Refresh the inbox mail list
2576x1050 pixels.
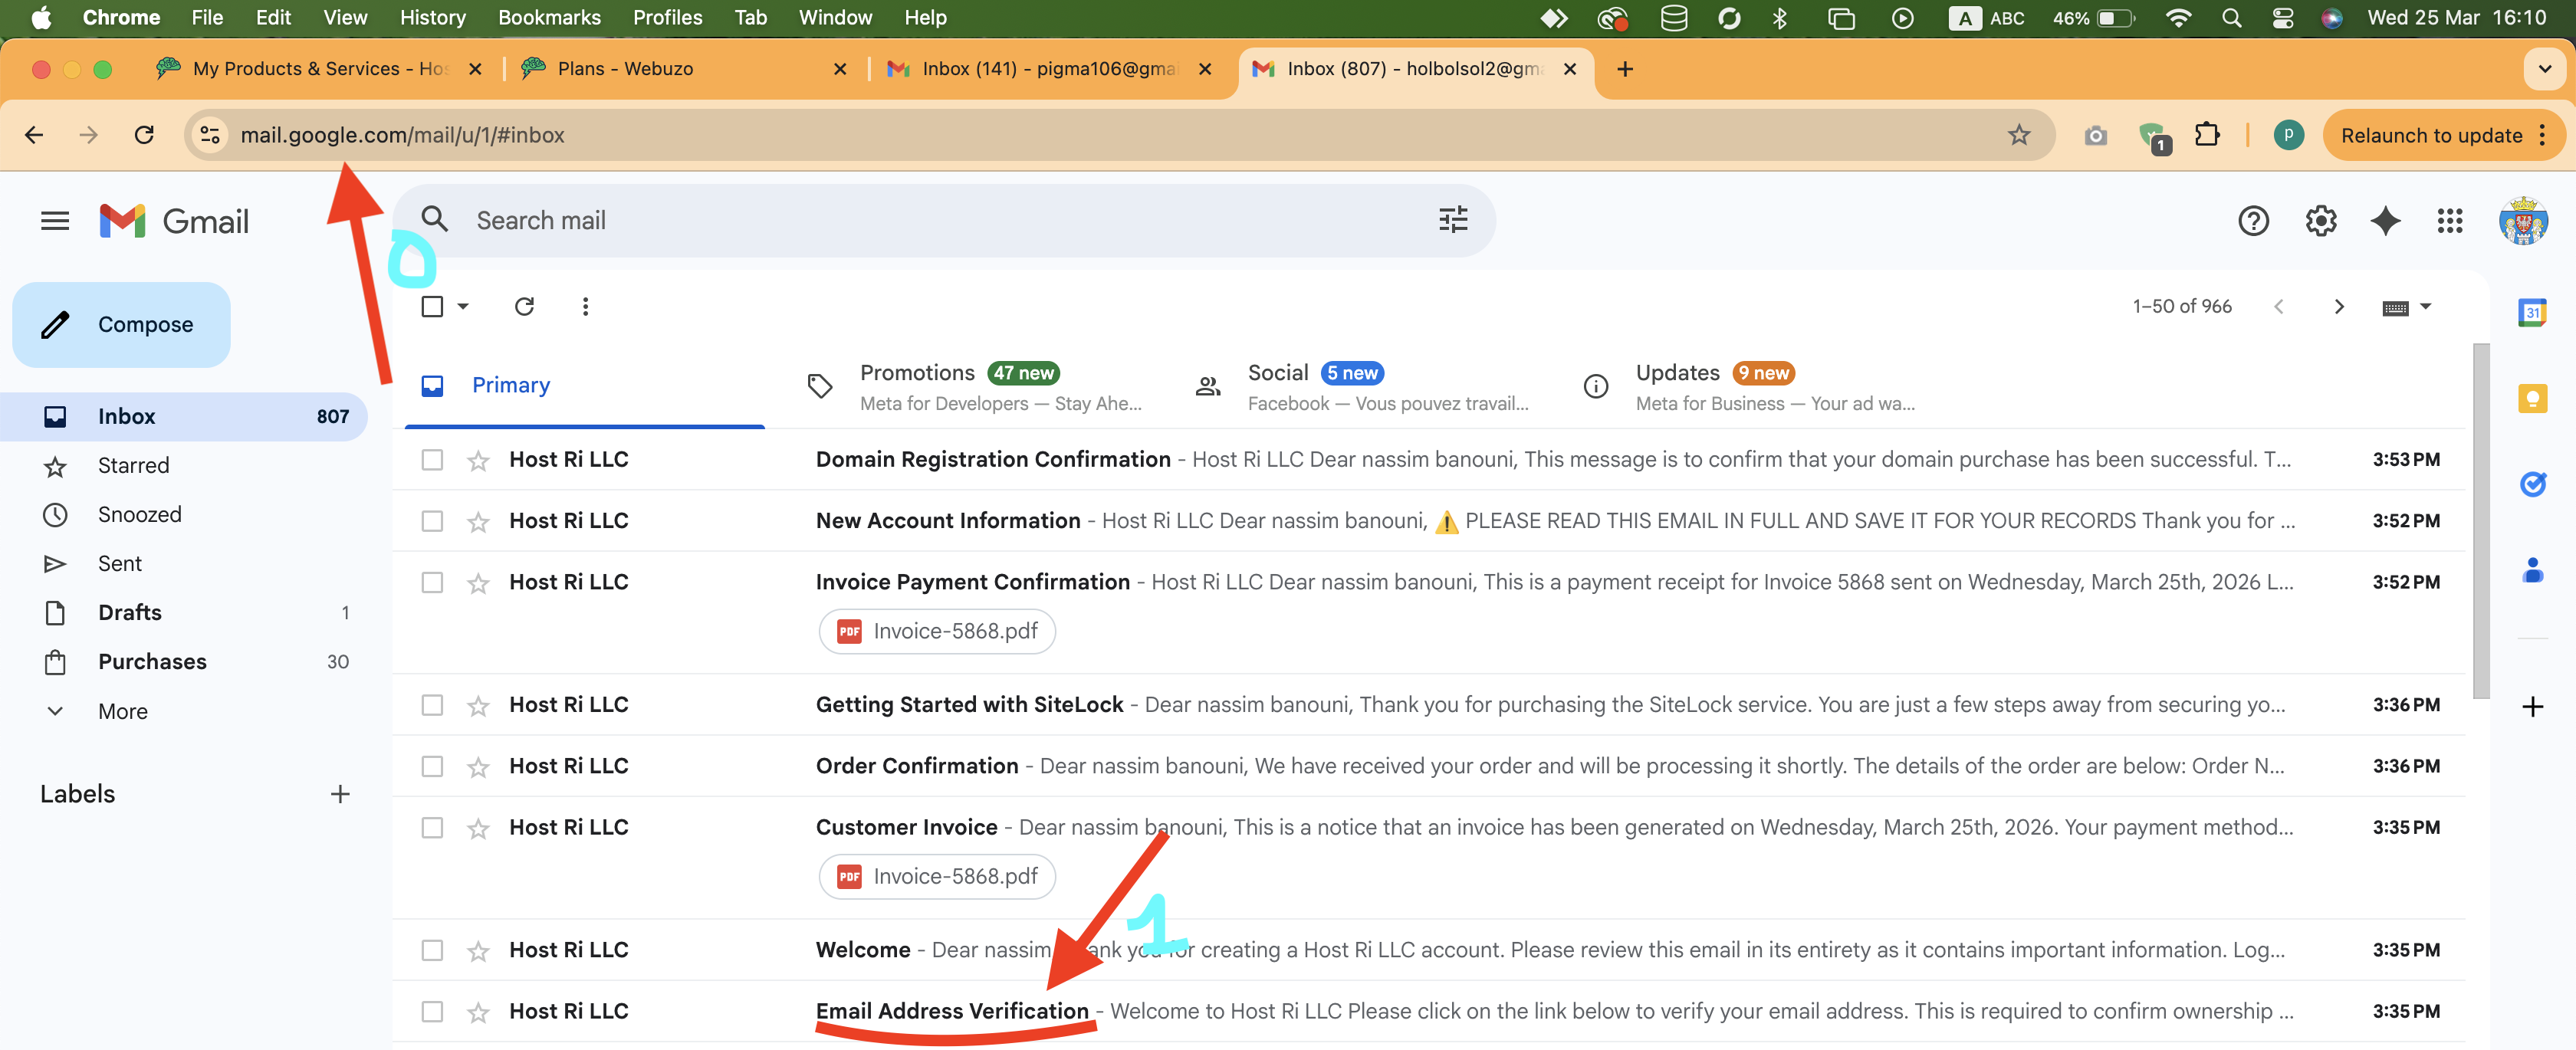524,306
